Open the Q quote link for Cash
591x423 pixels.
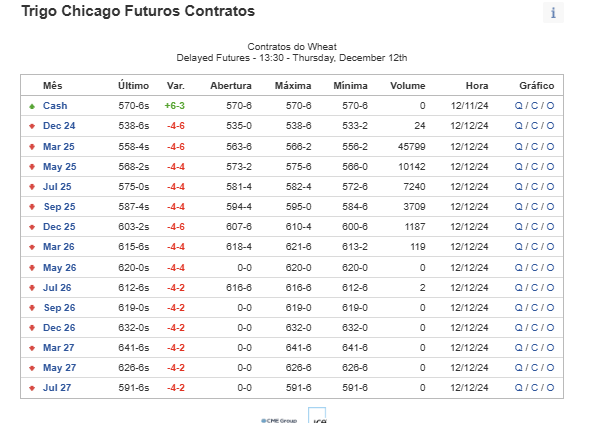pyautogui.click(x=519, y=106)
